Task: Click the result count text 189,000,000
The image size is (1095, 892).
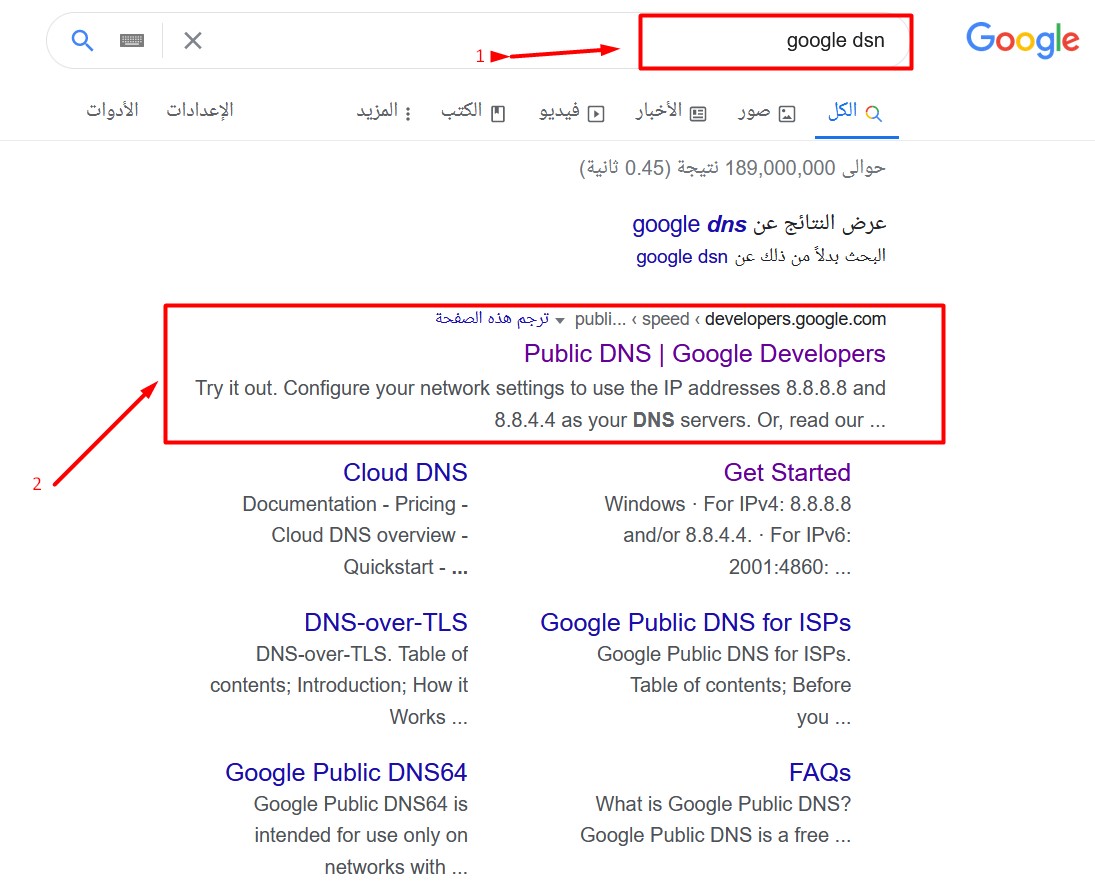Action: click(780, 168)
